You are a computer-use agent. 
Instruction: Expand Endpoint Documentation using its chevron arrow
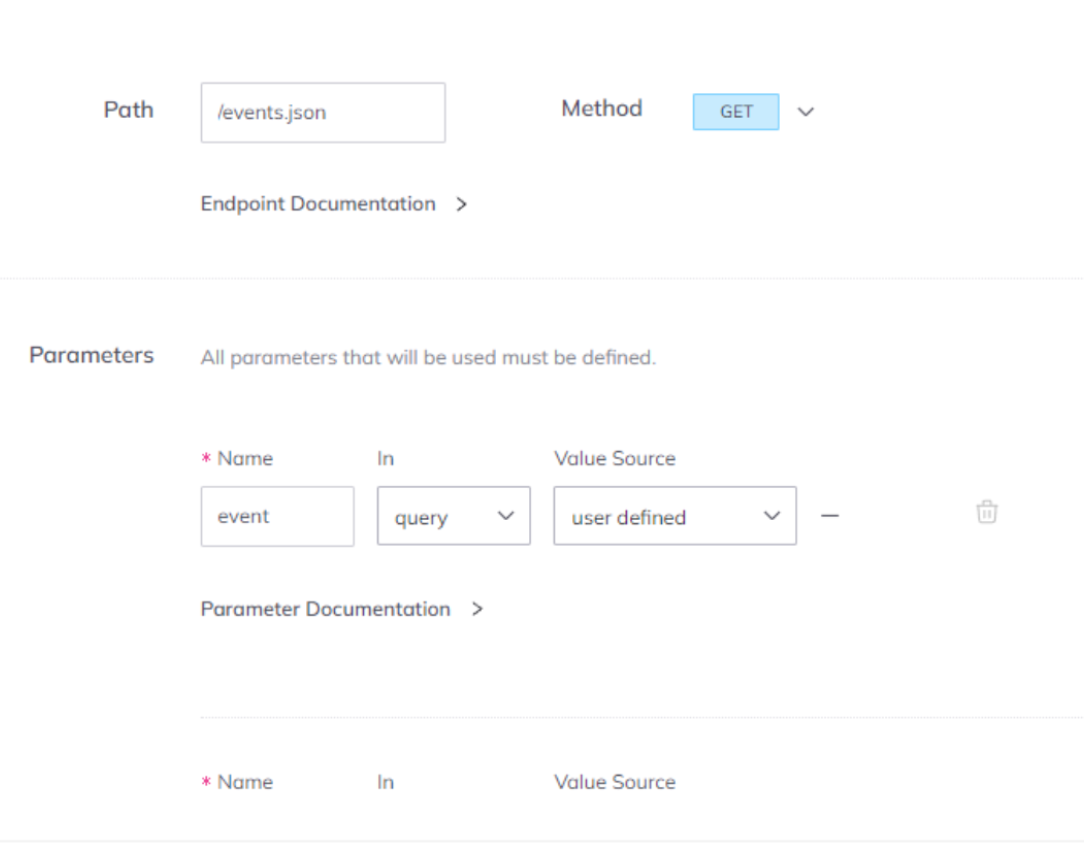(461, 204)
